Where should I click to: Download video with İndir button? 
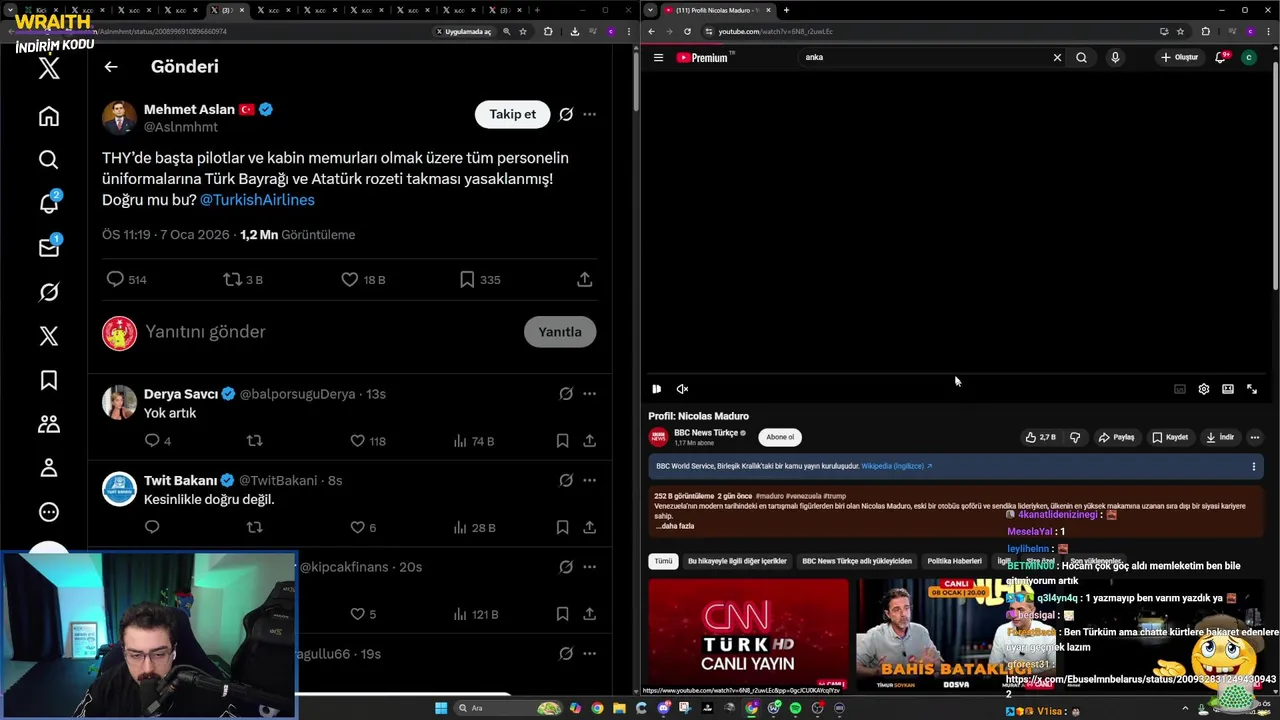pyautogui.click(x=1220, y=437)
